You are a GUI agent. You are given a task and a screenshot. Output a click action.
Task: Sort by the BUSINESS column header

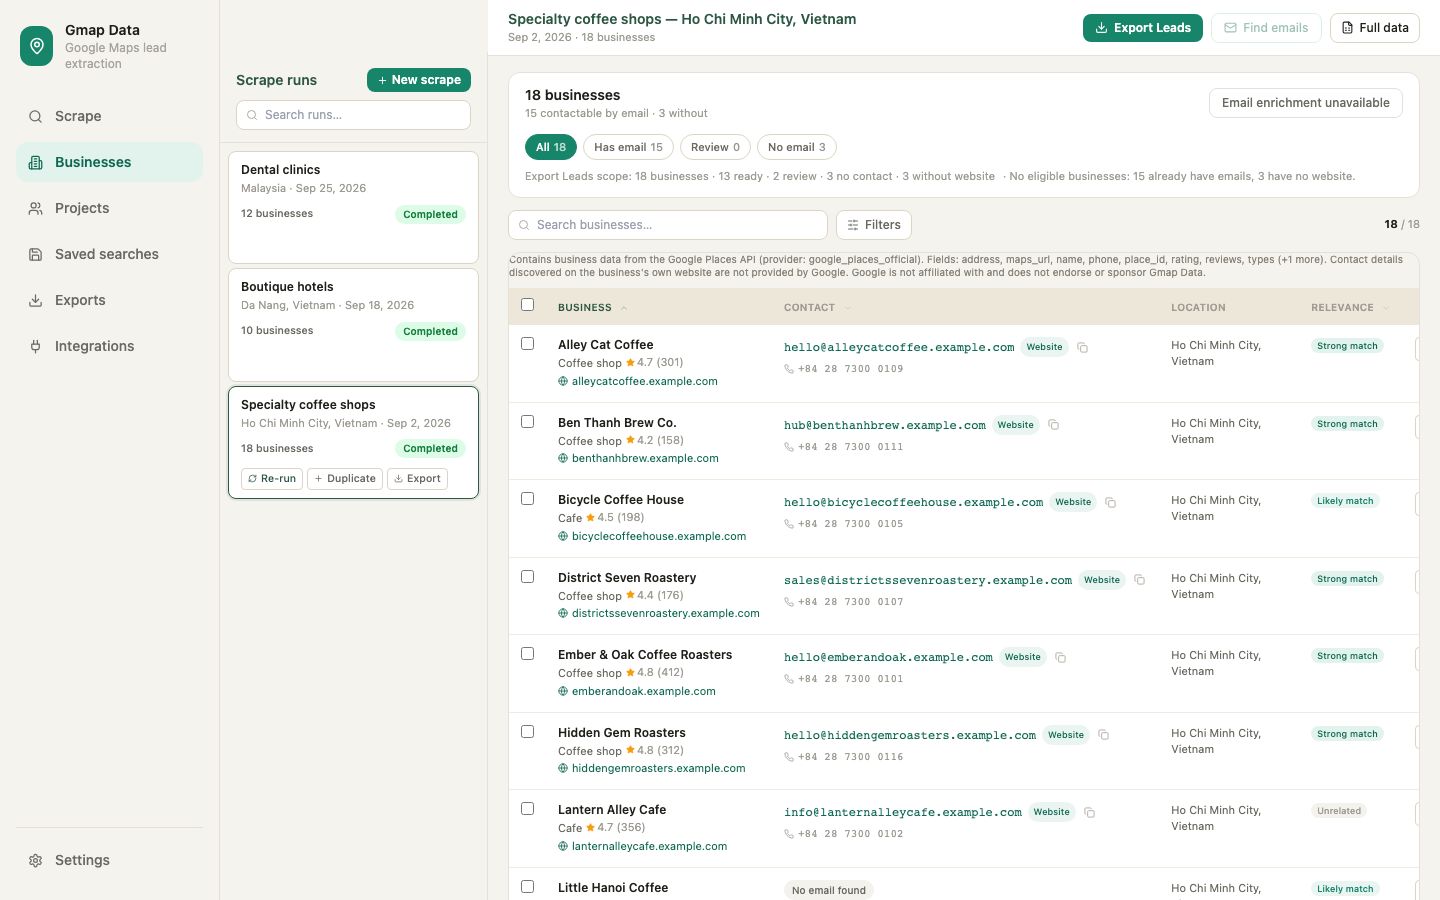(x=592, y=308)
